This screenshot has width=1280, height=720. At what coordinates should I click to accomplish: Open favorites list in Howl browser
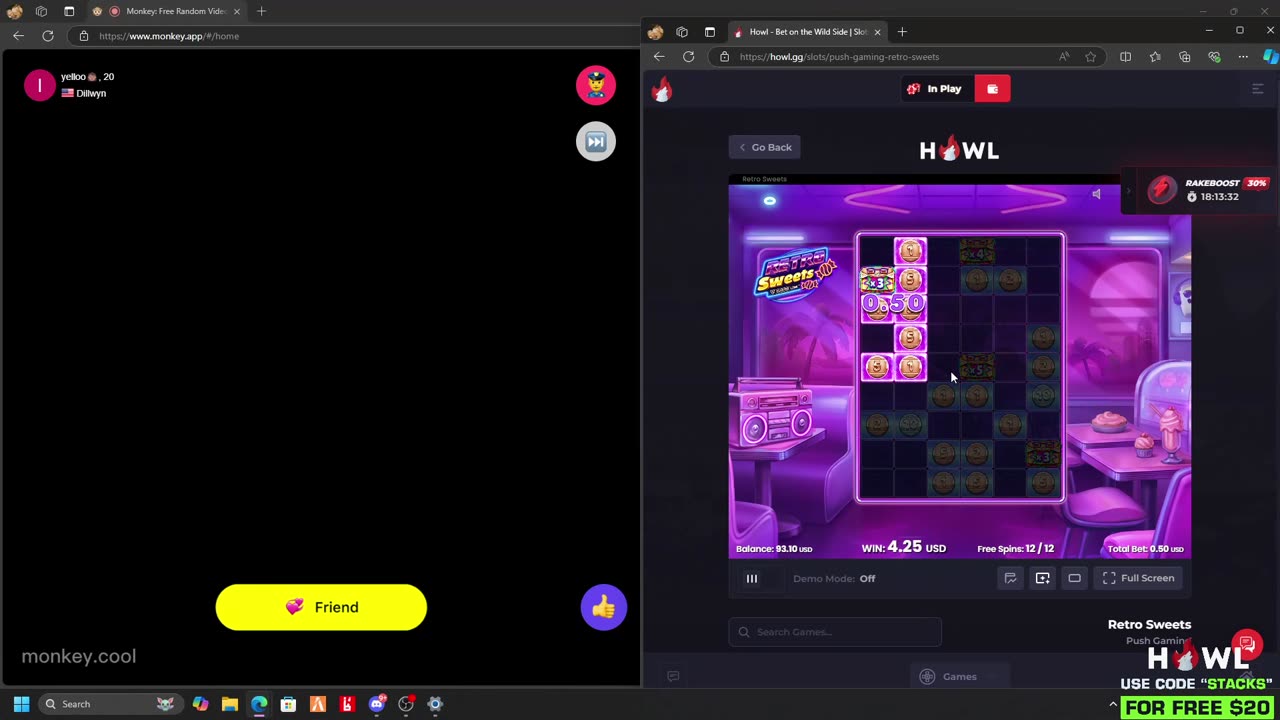1155,57
